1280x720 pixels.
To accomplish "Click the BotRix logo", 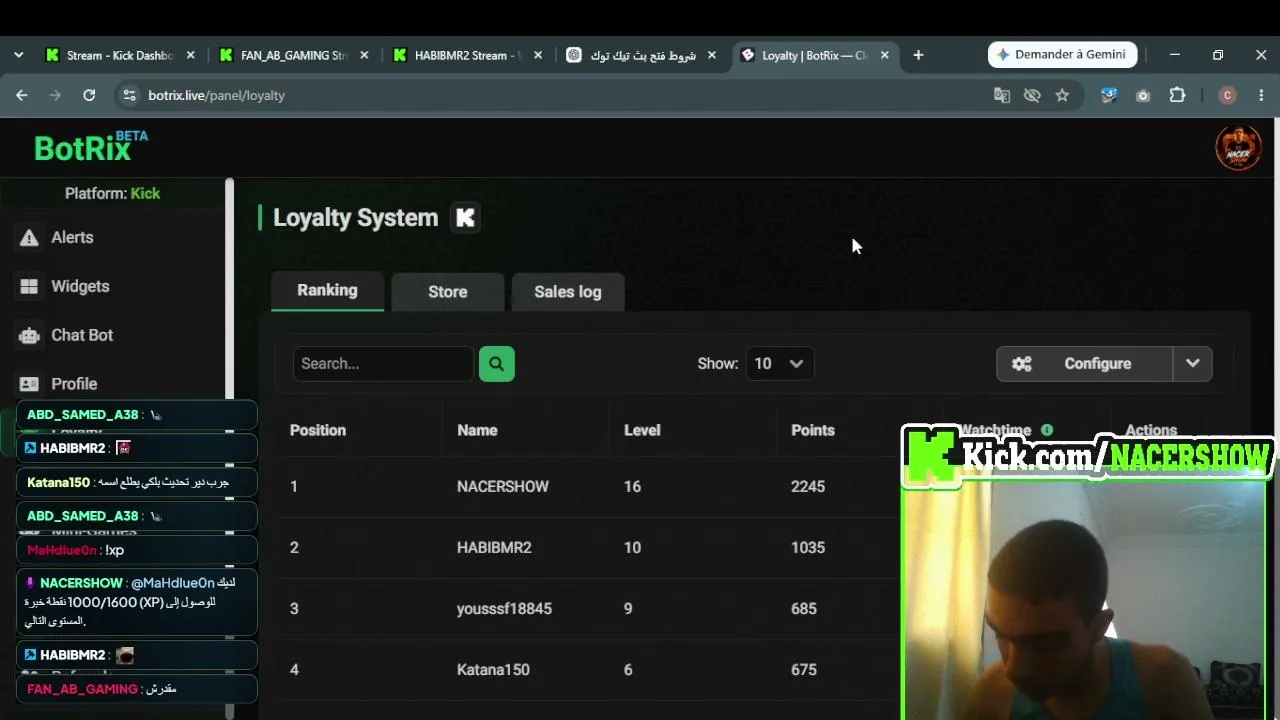I will pos(90,147).
